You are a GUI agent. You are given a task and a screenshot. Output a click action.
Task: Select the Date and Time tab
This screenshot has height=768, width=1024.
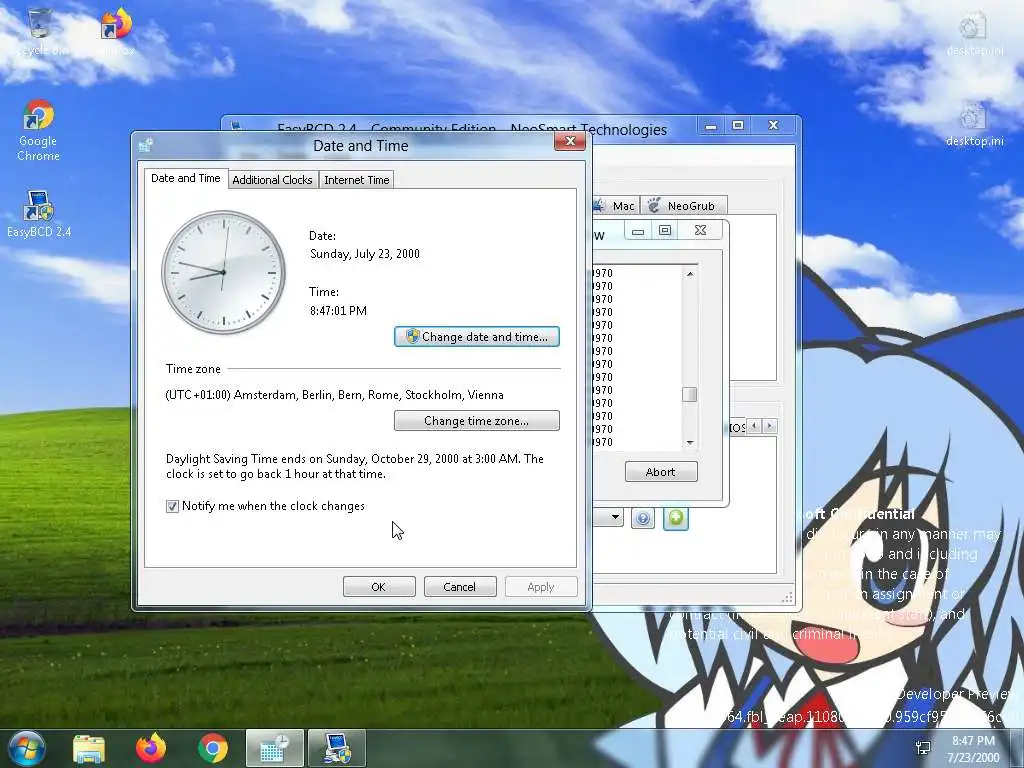point(185,178)
